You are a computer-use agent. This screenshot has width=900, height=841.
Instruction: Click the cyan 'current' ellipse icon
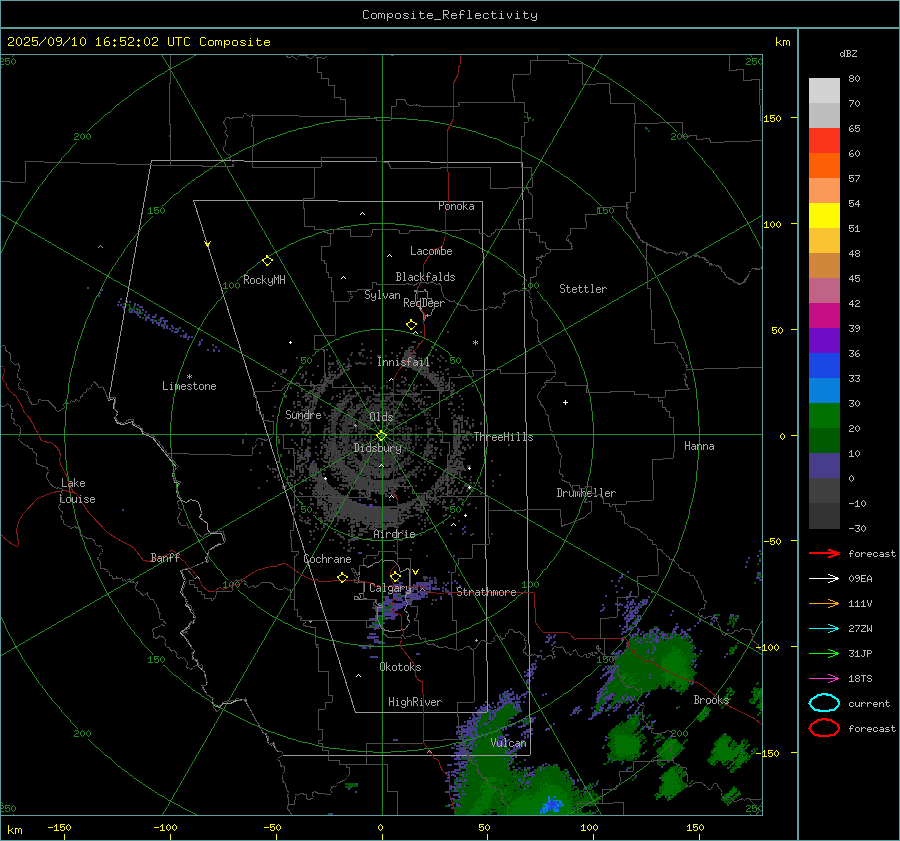(824, 703)
